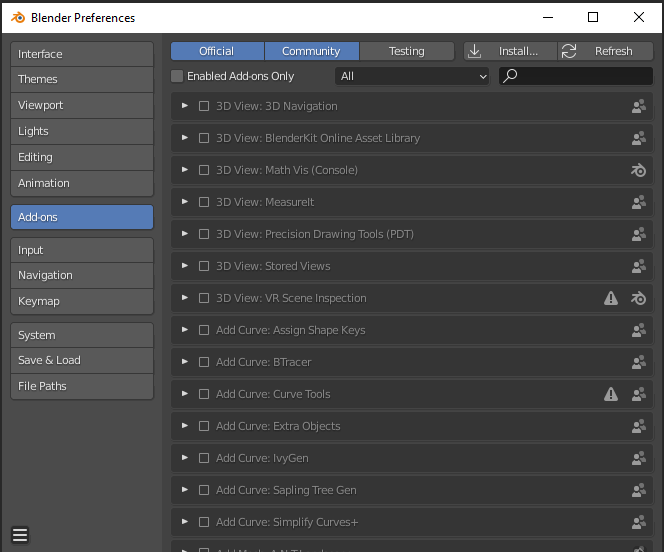The image size is (664, 552).
Task: Switch to the Keymap preferences section
Action: 82,301
